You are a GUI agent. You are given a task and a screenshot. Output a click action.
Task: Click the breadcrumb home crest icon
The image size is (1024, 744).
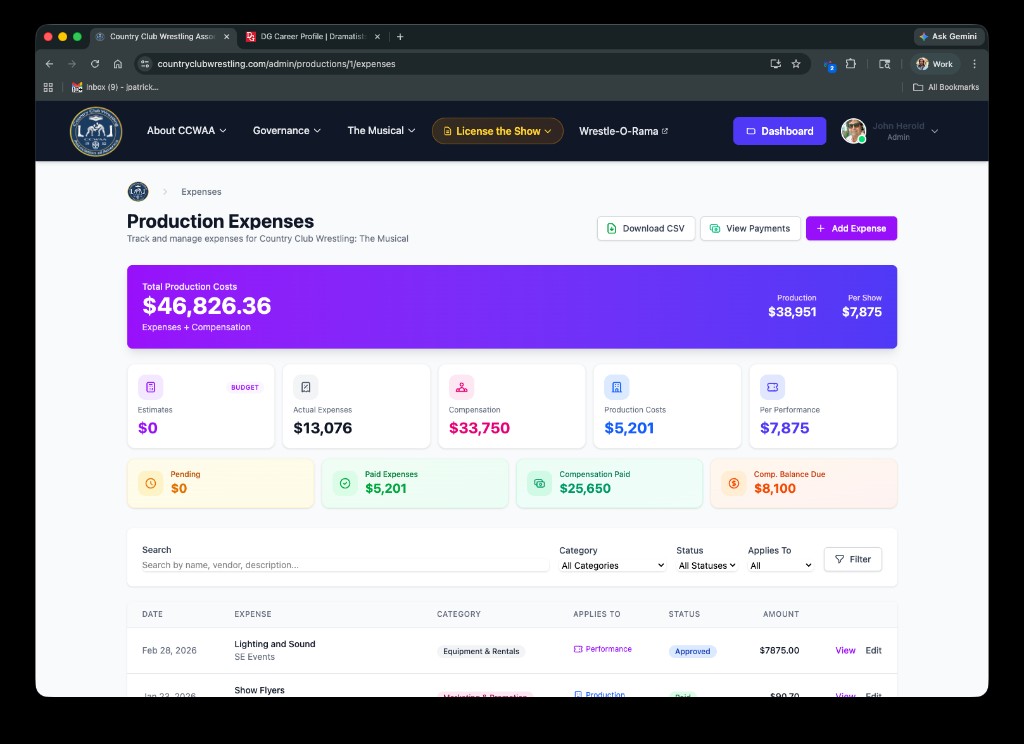point(138,192)
